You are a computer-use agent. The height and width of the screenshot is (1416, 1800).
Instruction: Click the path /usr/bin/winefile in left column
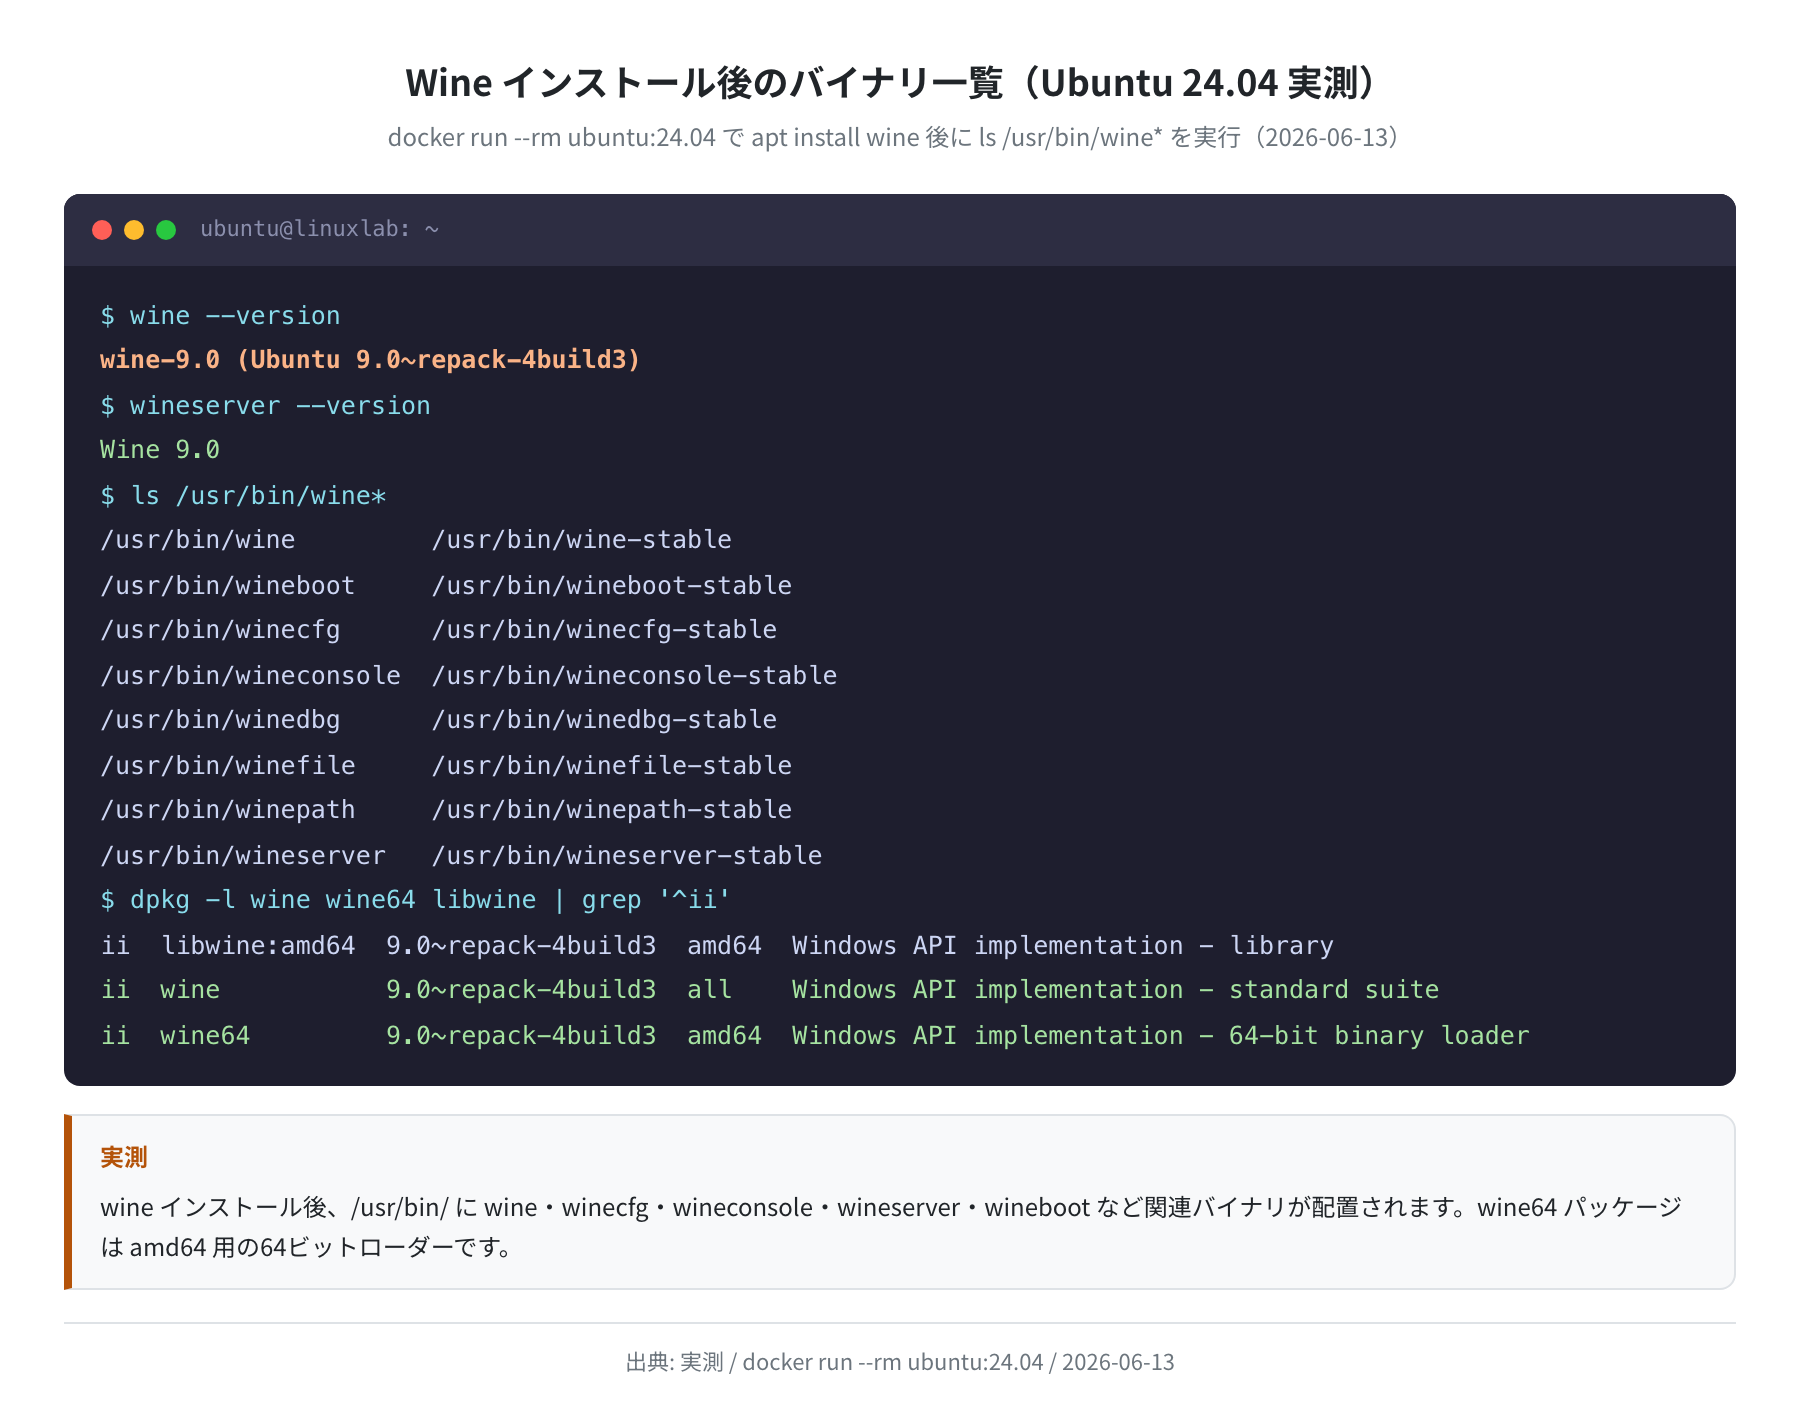(228, 766)
